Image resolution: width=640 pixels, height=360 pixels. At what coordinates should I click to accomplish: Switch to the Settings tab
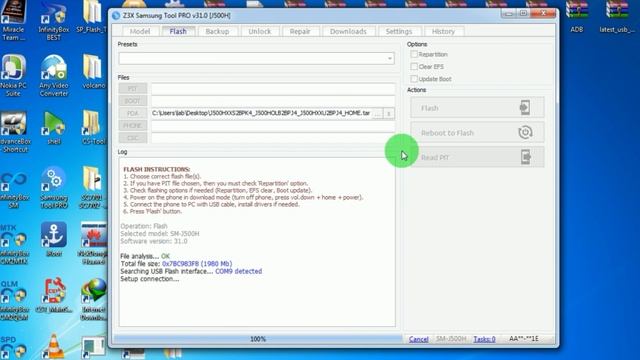pyautogui.click(x=399, y=31)
